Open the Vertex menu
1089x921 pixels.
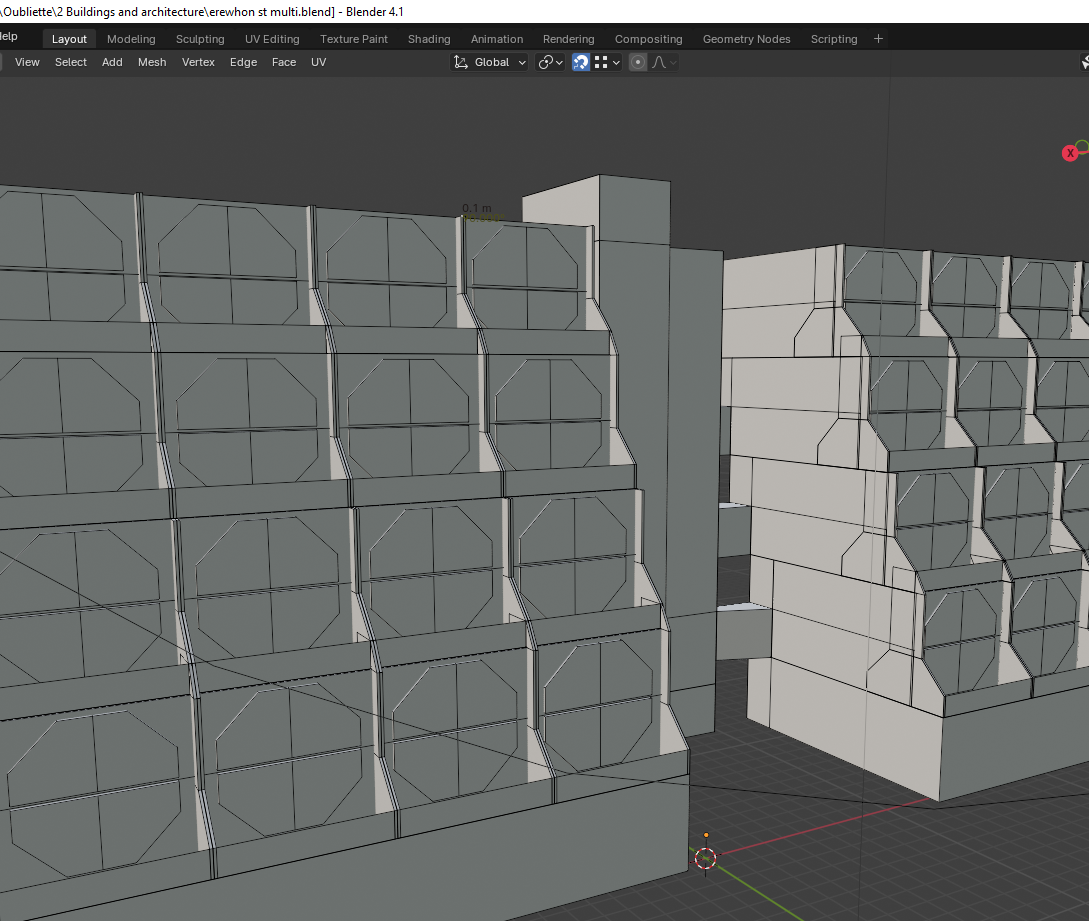(198, 62)
